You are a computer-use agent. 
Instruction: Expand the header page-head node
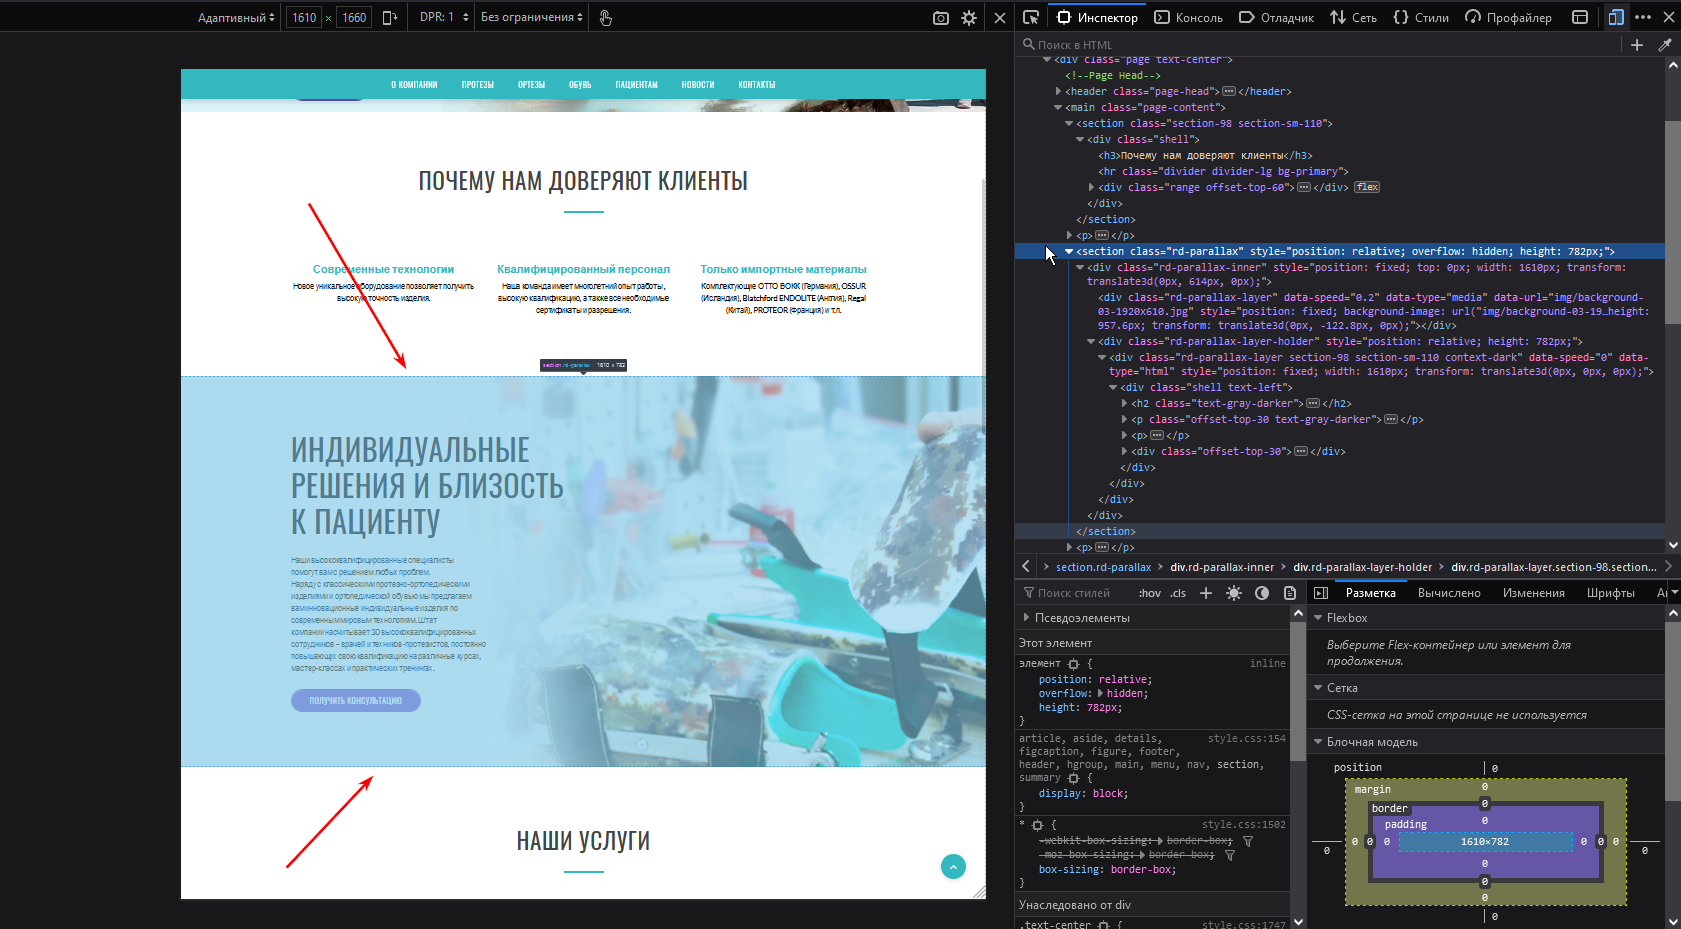click(1058, 92)
